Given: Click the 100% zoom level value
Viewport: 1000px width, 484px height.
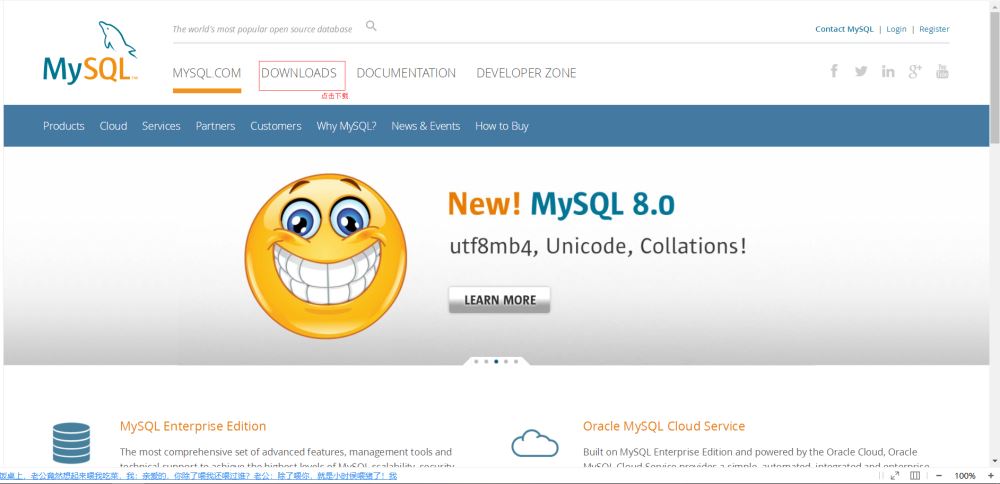Looking at the screenshot, I should [x=964, y=476].
